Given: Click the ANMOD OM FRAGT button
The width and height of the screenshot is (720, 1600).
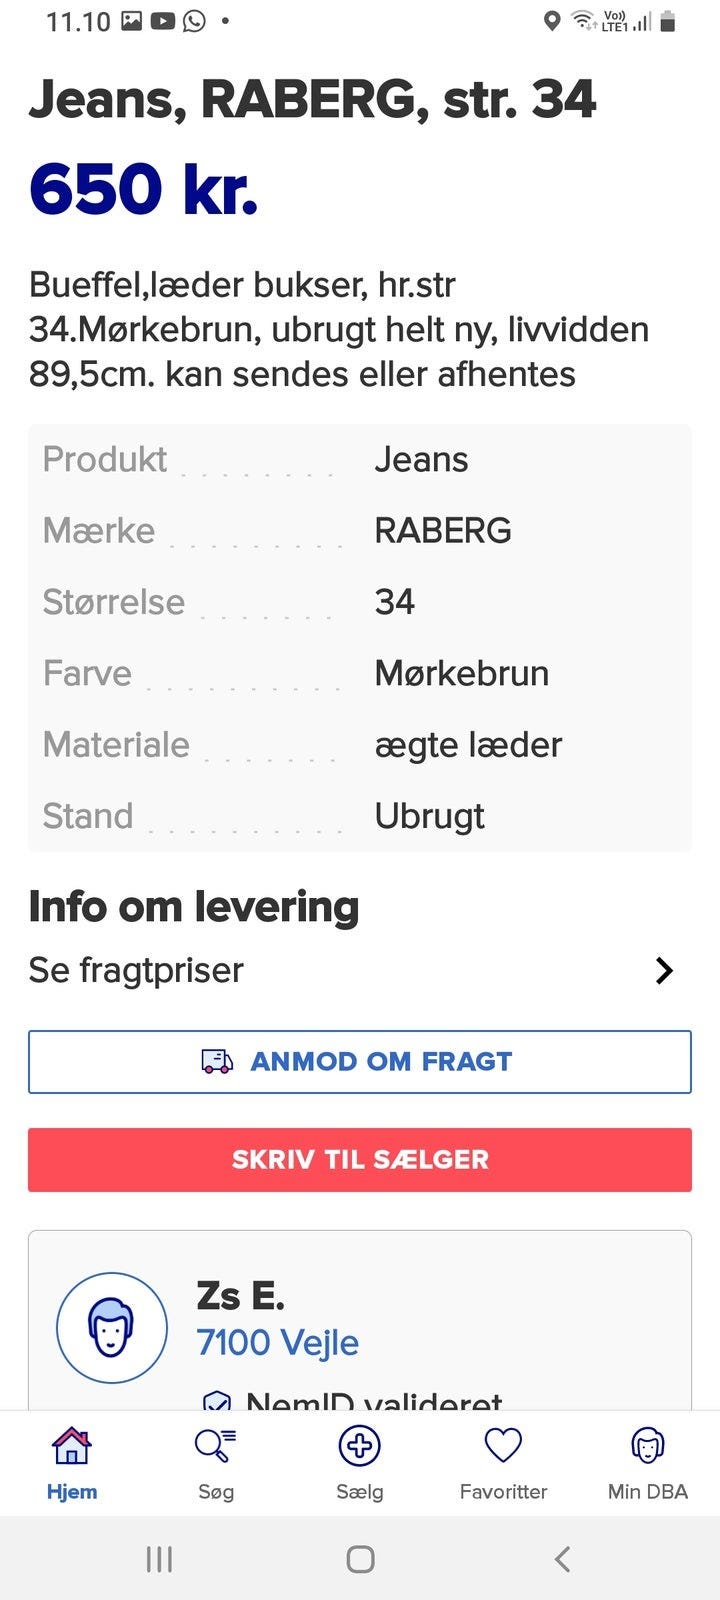Looking at the screenshot, I should (x=360, y=1061).
